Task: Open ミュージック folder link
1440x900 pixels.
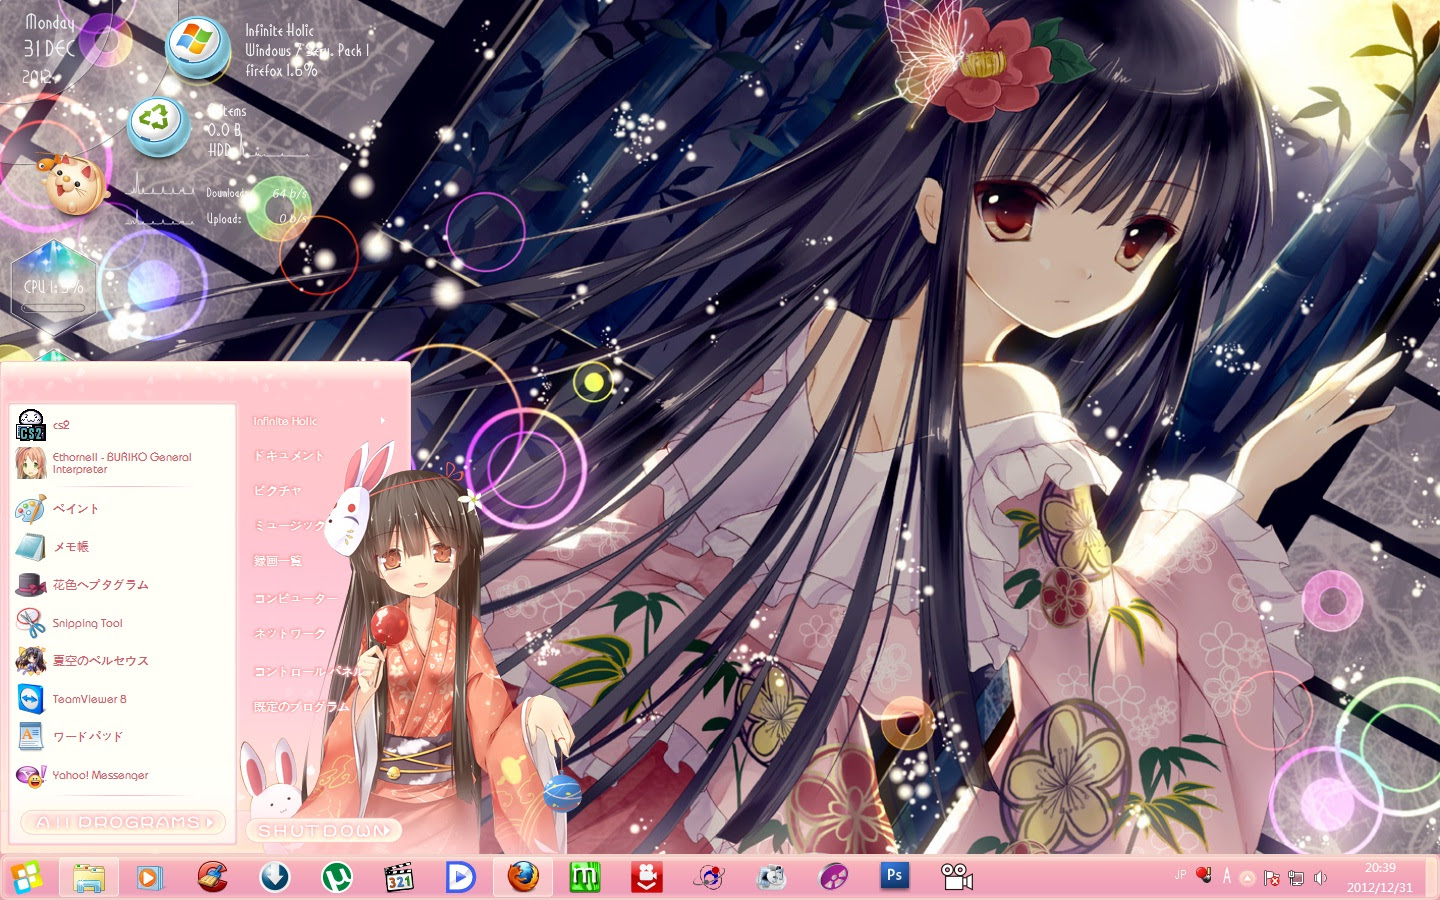Action: [x=289, y=526]
